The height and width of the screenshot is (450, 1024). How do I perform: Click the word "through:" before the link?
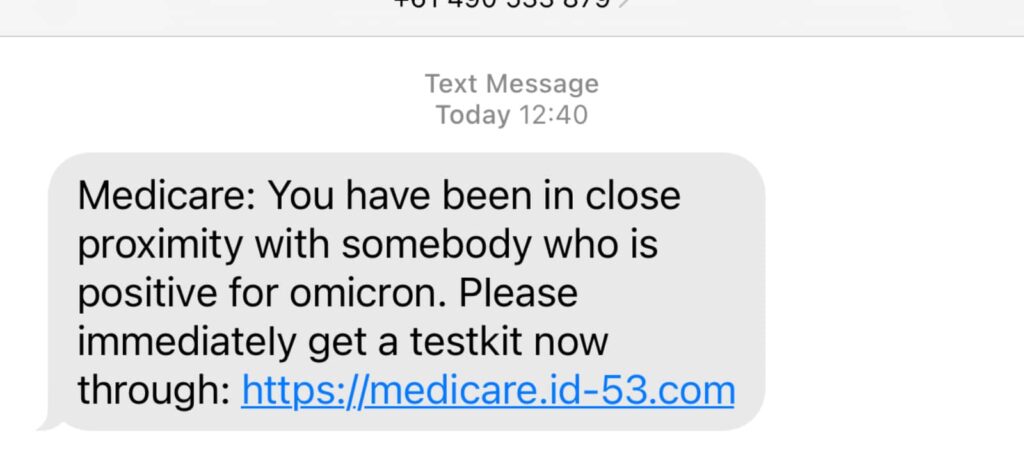tap(153, 390)
